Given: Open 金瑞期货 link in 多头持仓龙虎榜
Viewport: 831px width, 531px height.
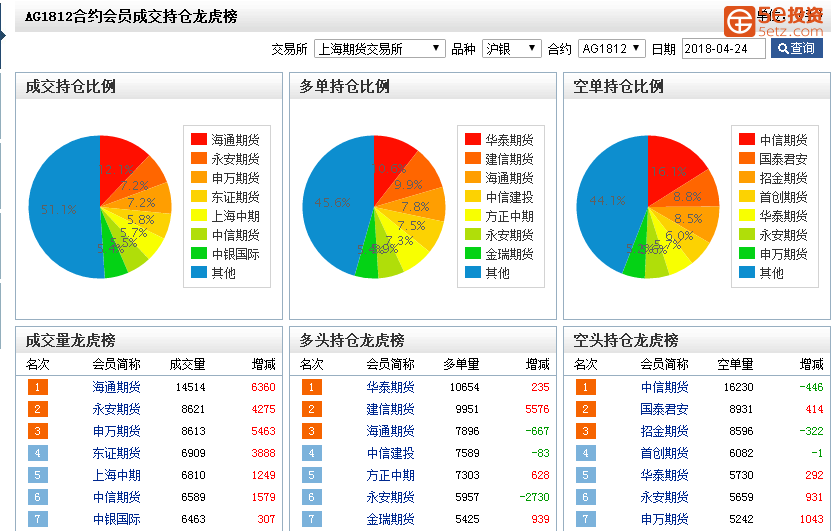Looking at the screenshot, I should click(391, 519).
